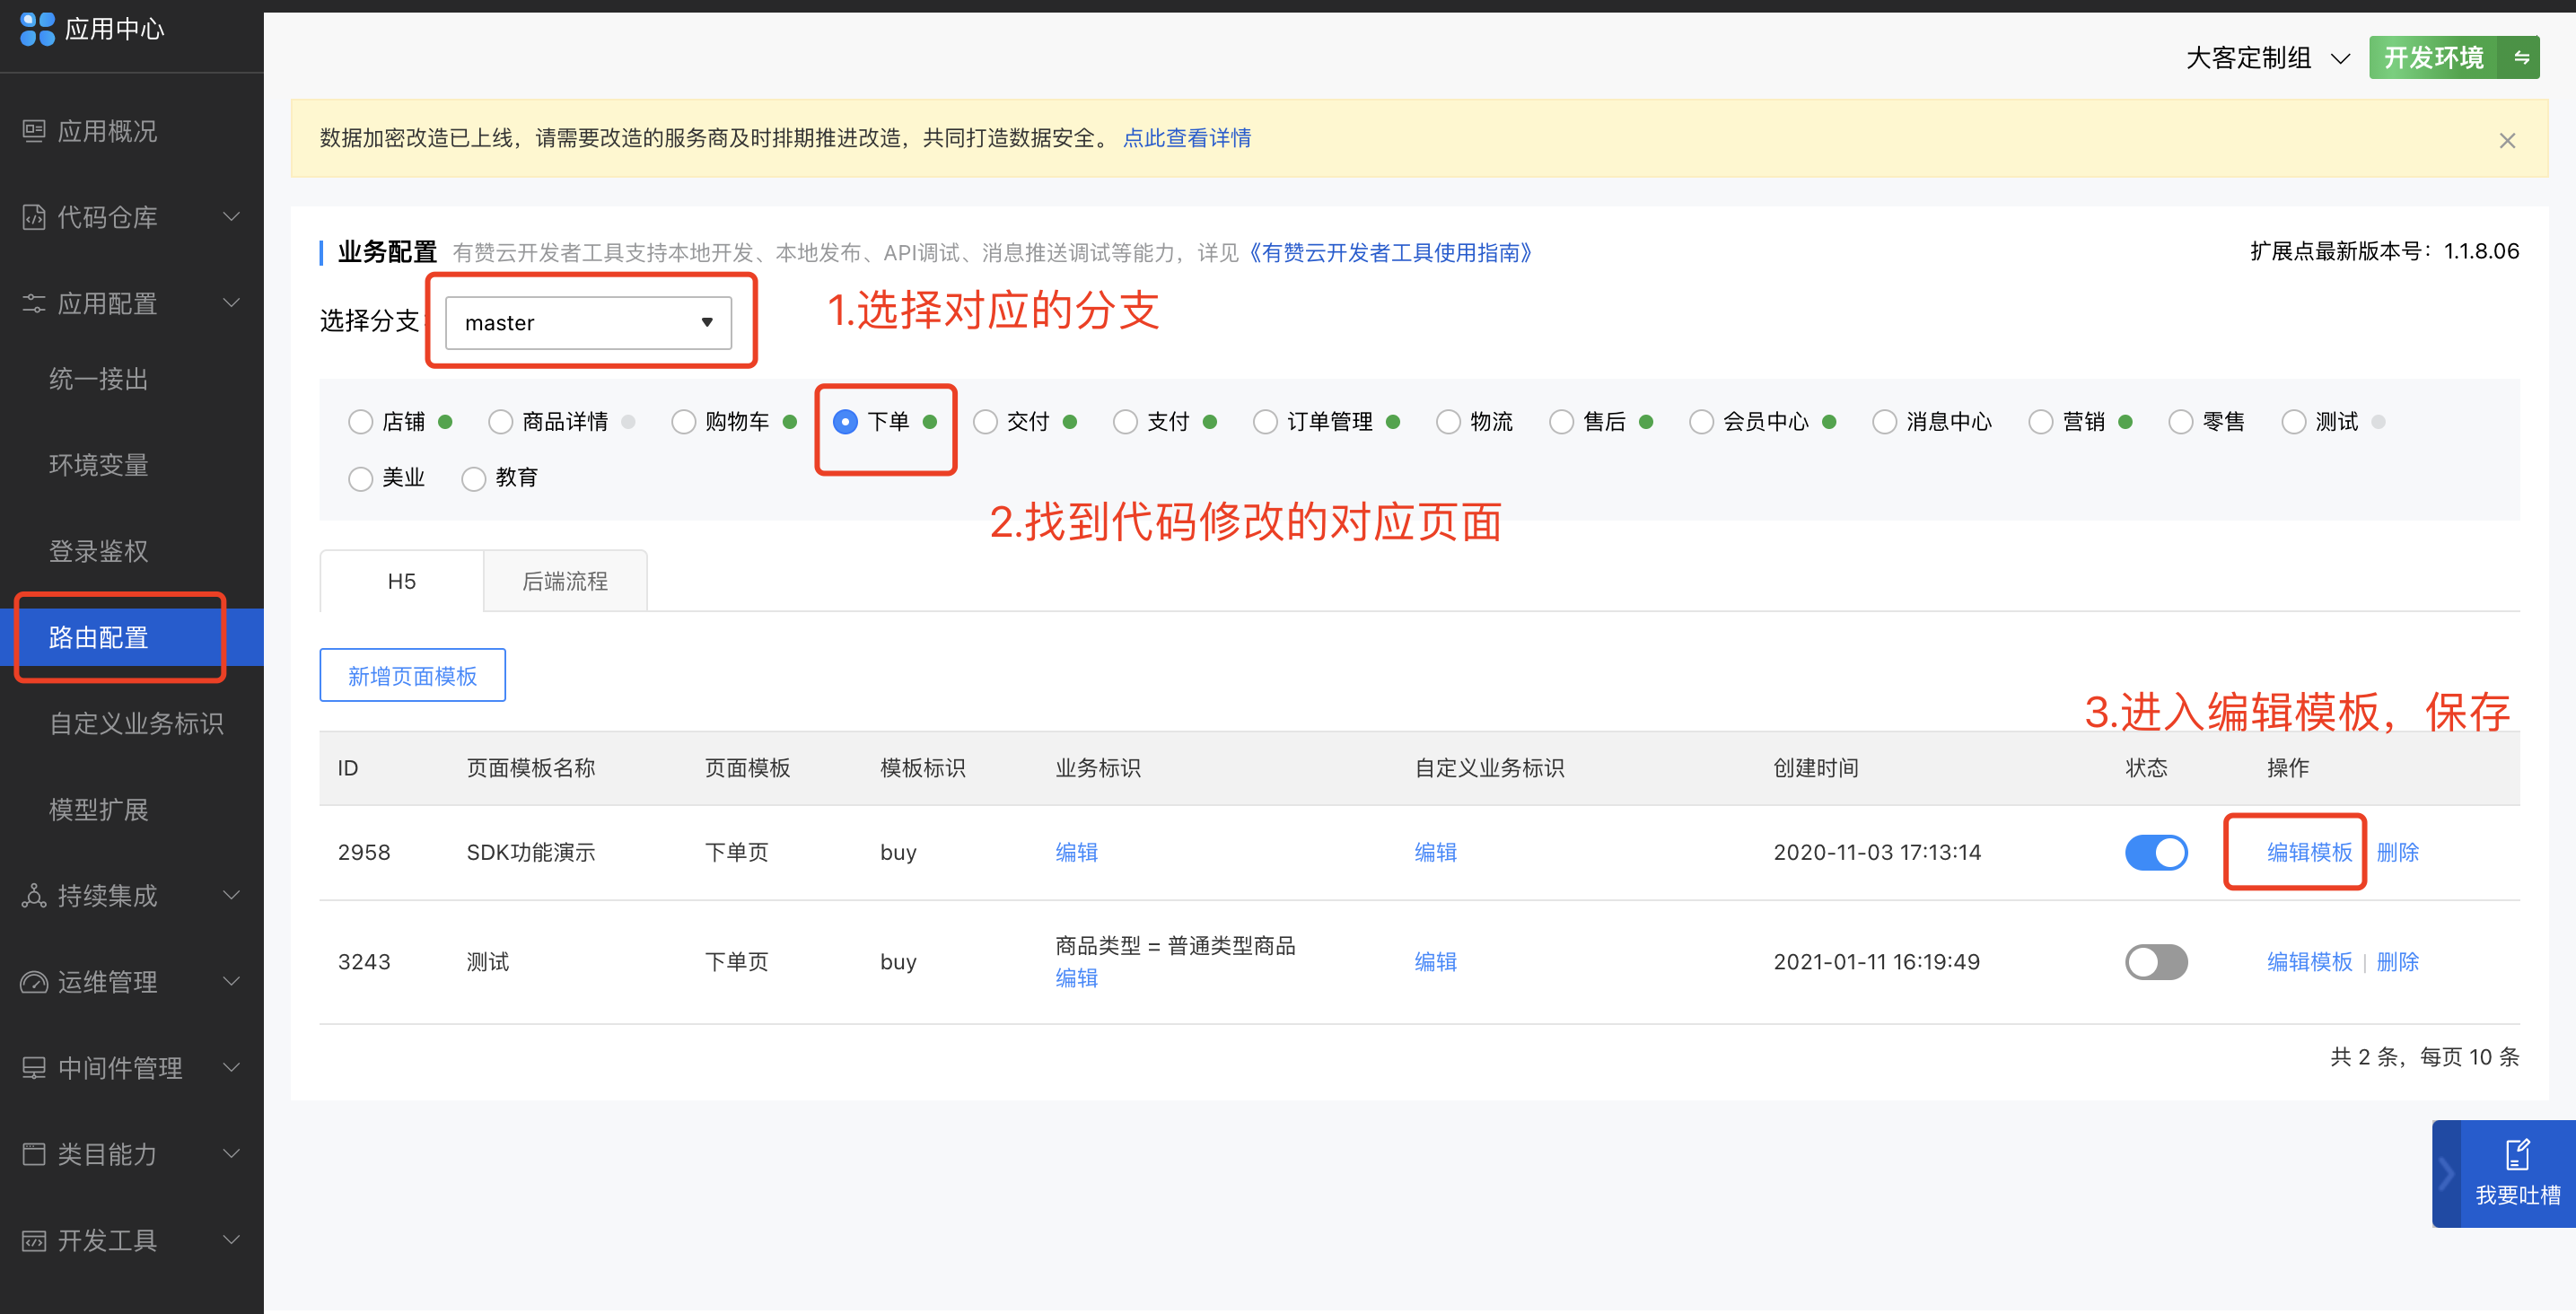
Task: Click the environment switch arrows icon
Action: 2521,58
